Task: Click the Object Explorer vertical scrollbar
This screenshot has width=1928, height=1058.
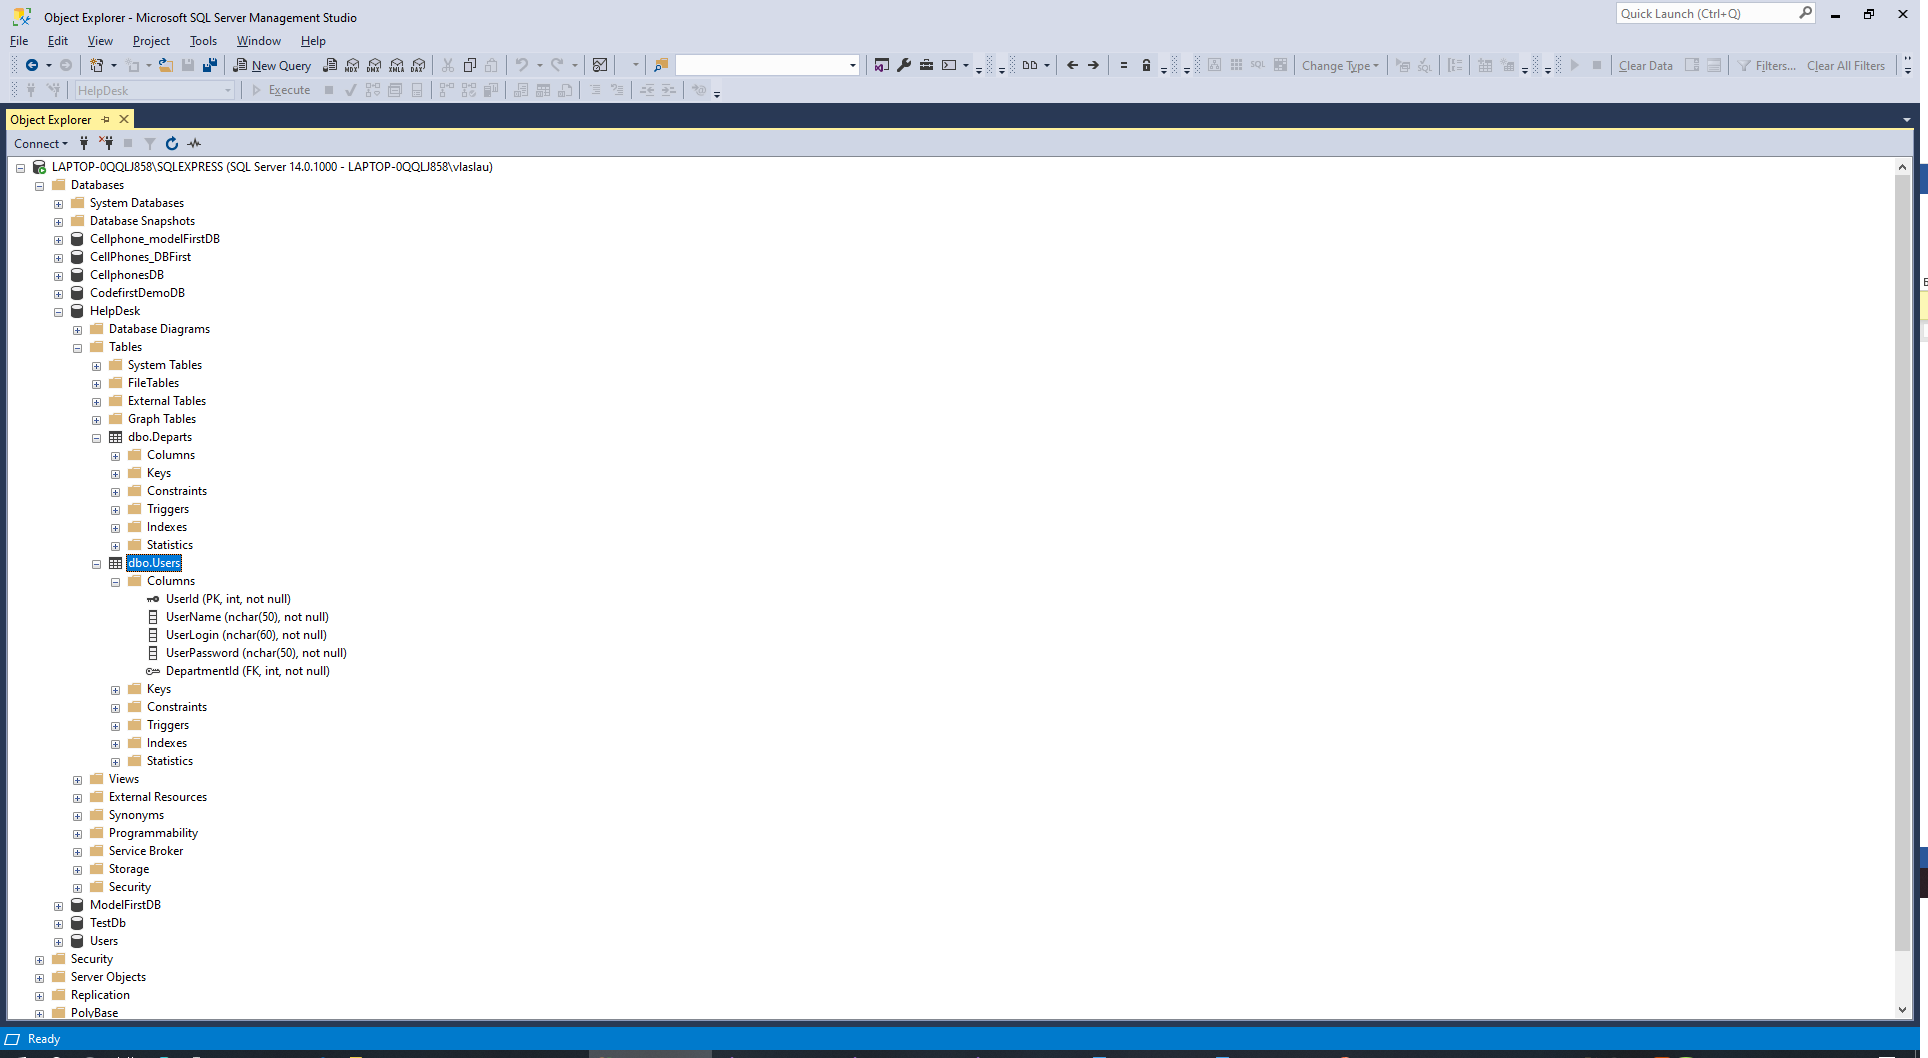Action: 1902,563
